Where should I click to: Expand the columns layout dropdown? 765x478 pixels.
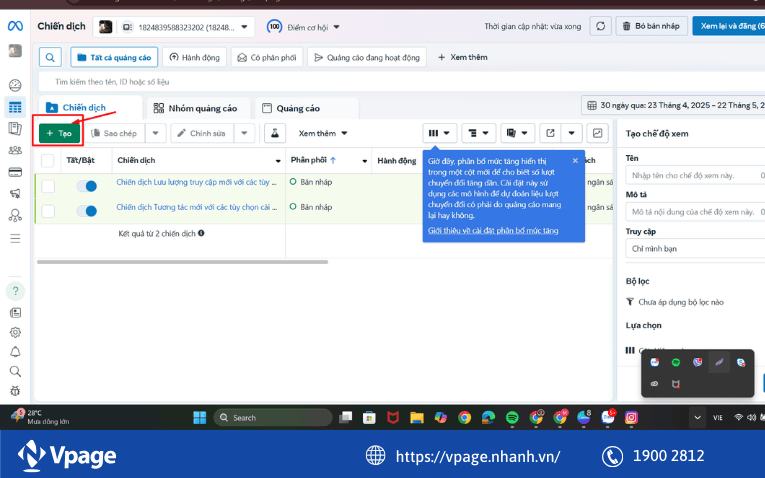pos(439,133)
